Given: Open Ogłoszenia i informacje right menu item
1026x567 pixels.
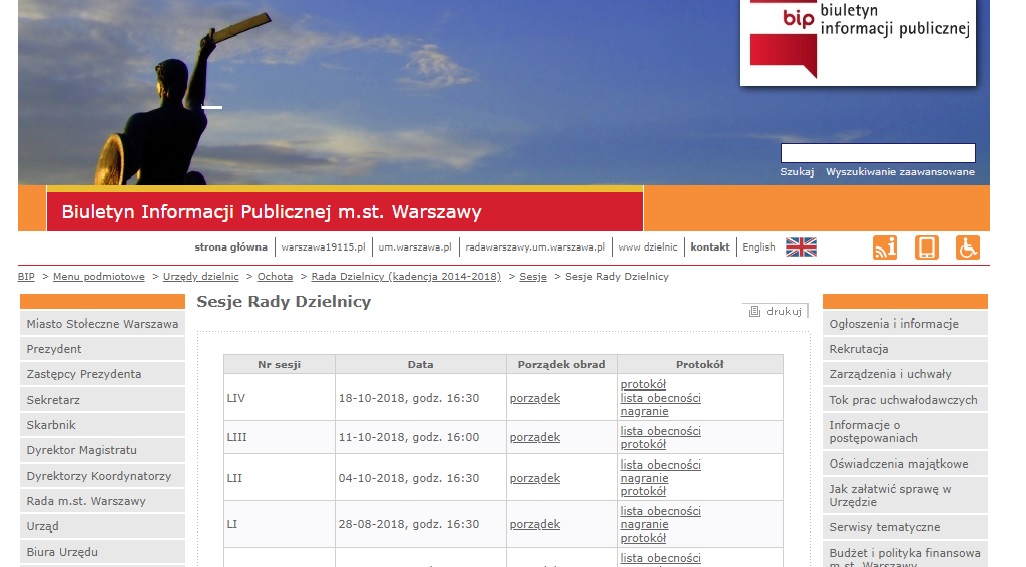Looking at the screenshot, I should [x=905, y=324].
